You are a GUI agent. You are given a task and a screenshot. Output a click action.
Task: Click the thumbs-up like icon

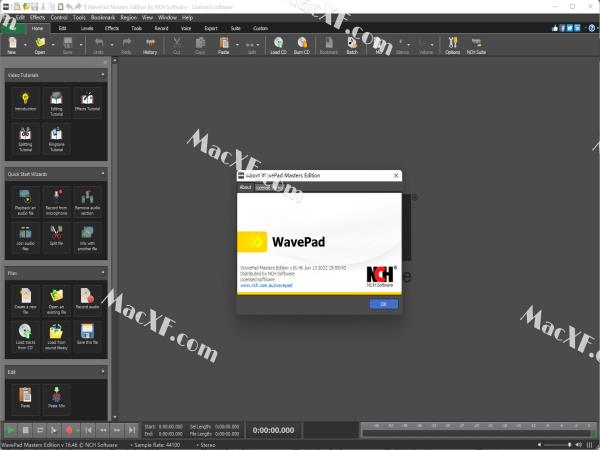pyautogui.click(x=555, y=28)
